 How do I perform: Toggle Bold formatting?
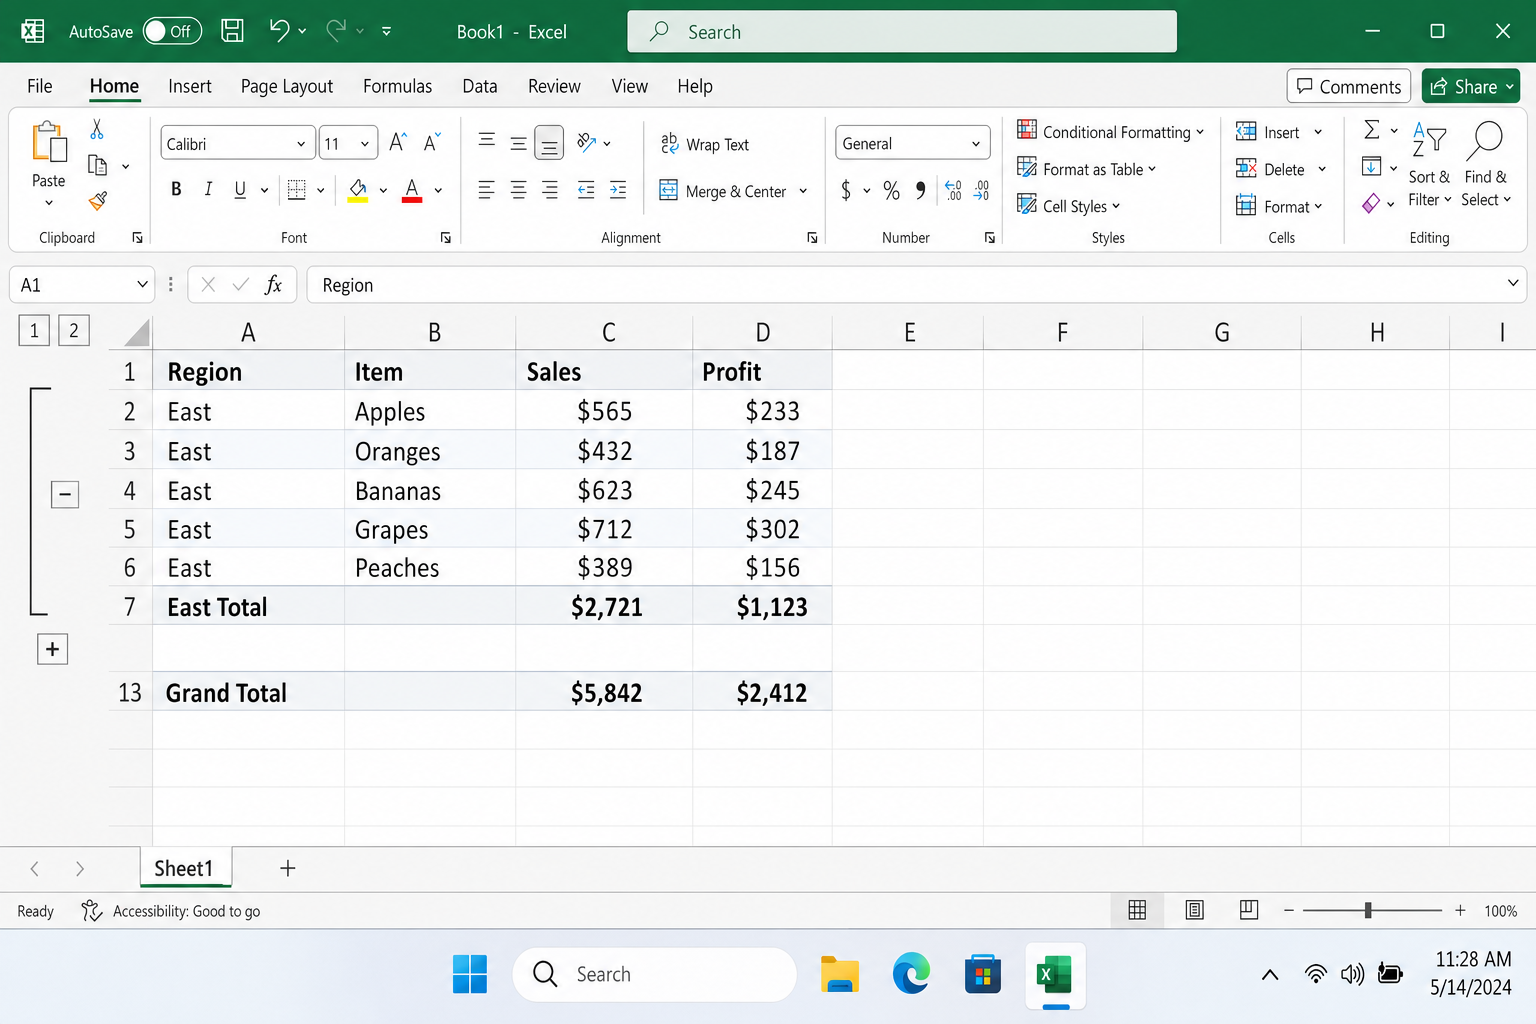(176, 189)
